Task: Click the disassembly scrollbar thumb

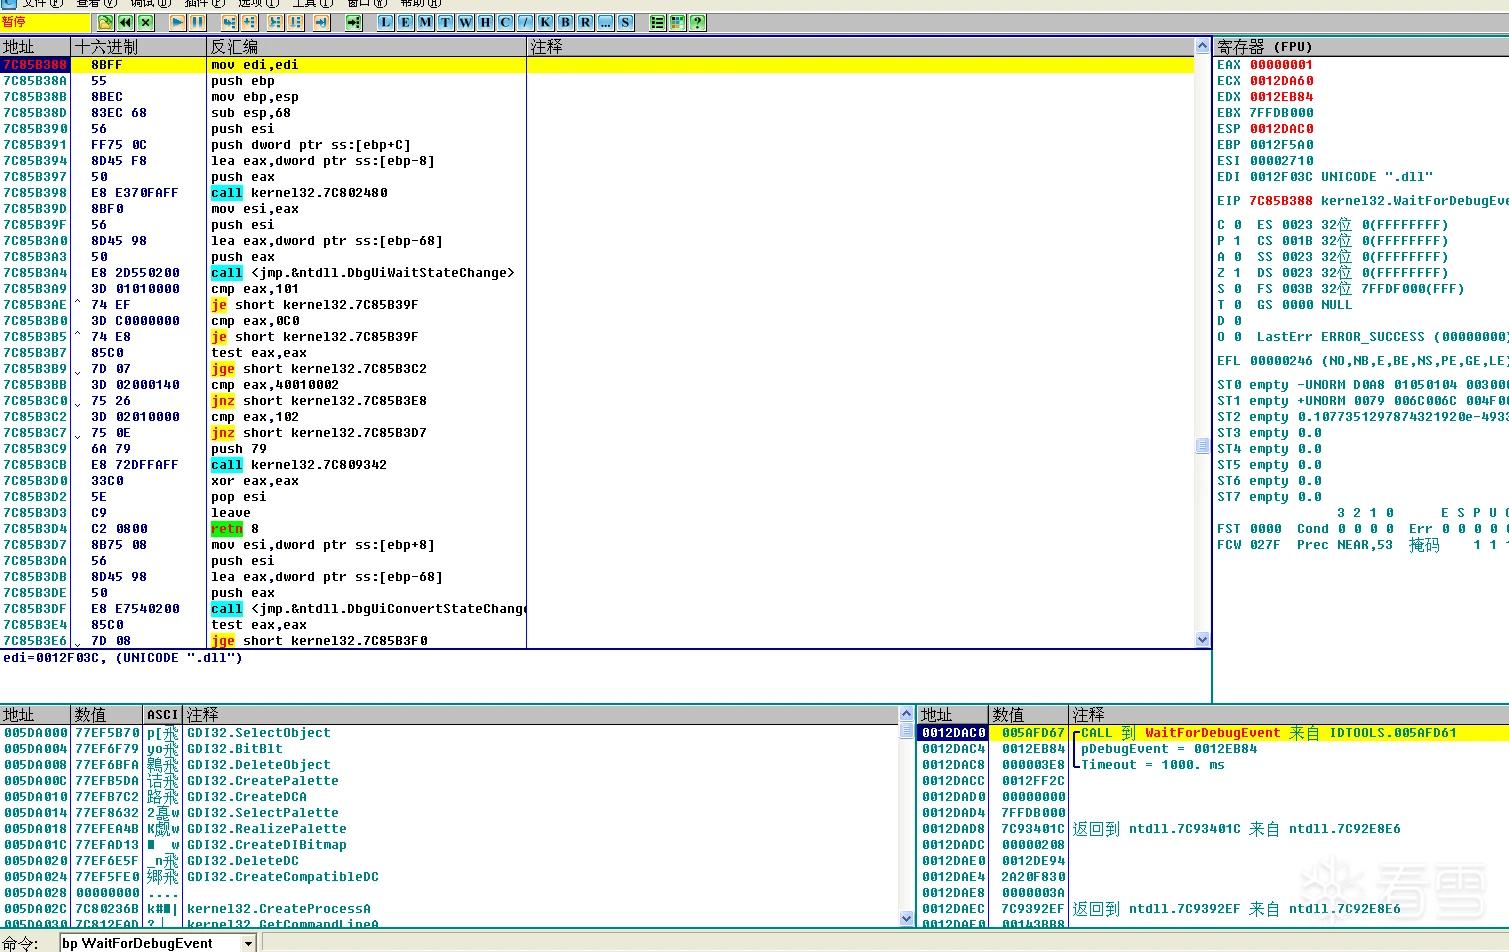Action: [x=1203, y=446]
